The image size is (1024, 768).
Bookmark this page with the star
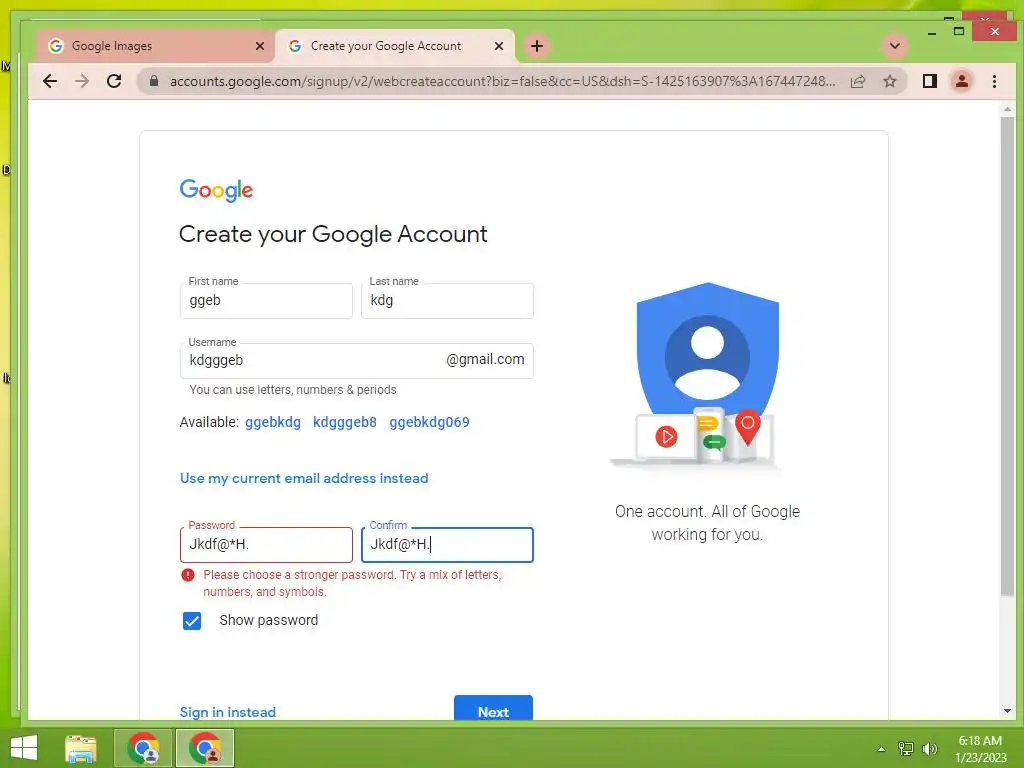click(889, 81)
